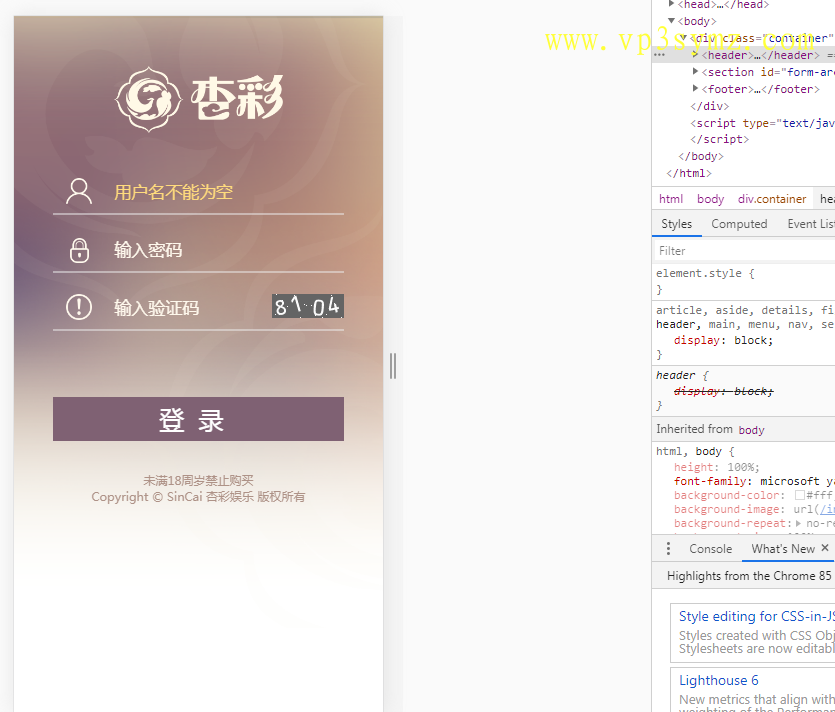Click the user avatar icon beside username
The height and width of the screenshot is (712, 835).
click(x=79, y=192)
